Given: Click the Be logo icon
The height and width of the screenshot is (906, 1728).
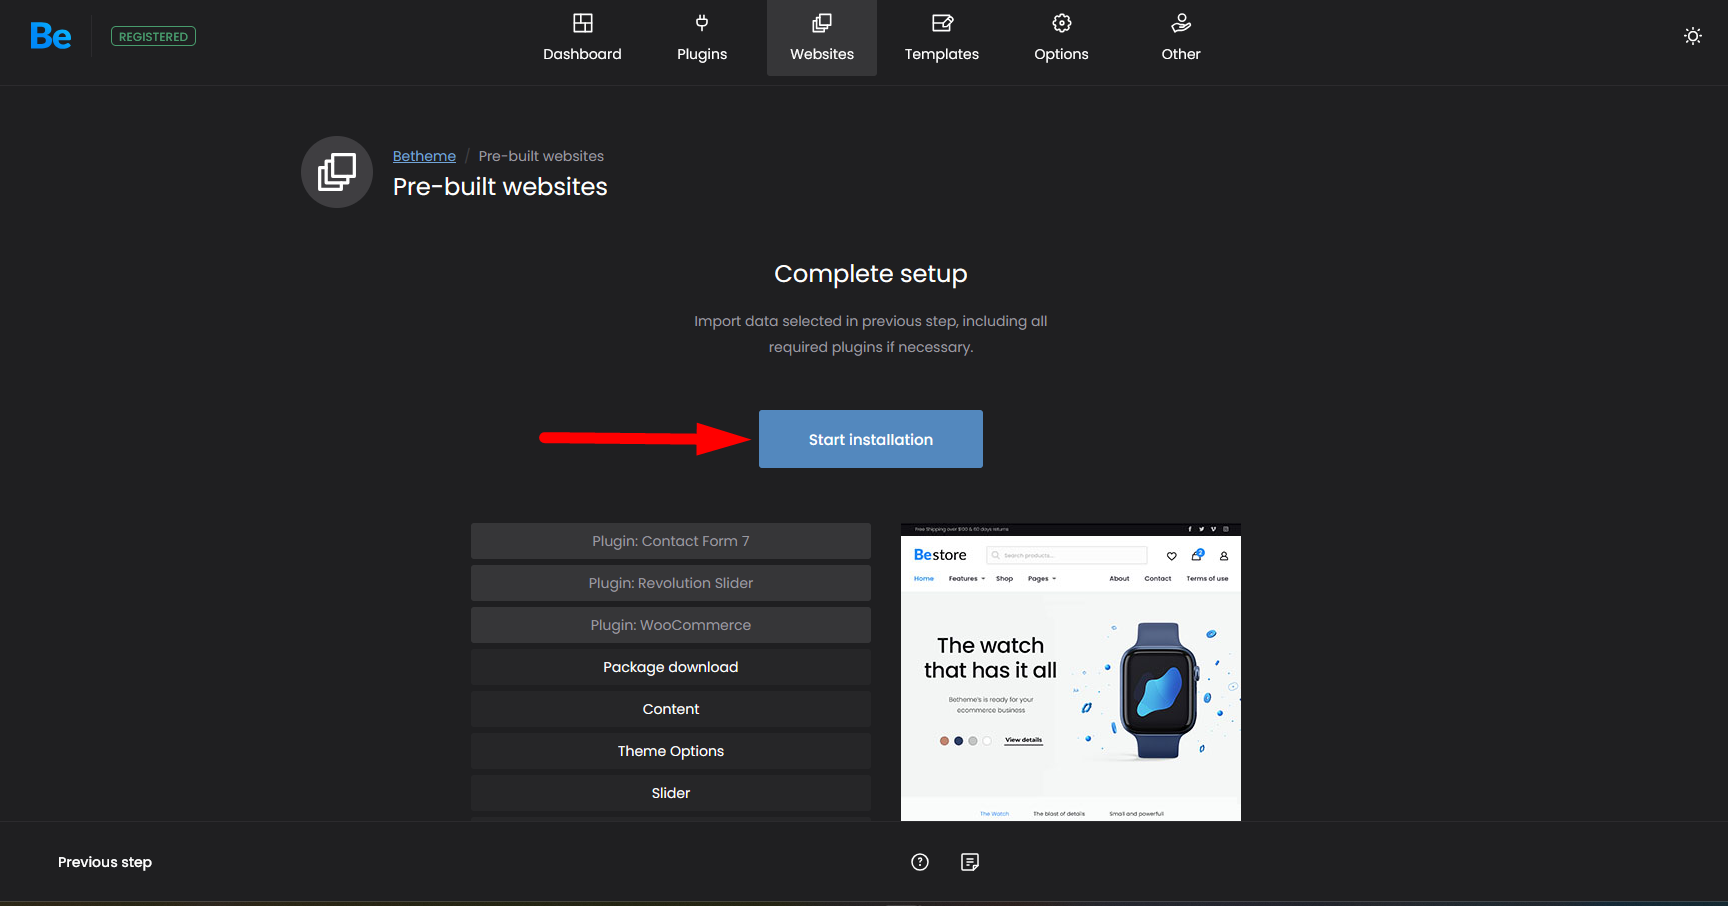Looking at the screenshot, I should tap(51, 37).
